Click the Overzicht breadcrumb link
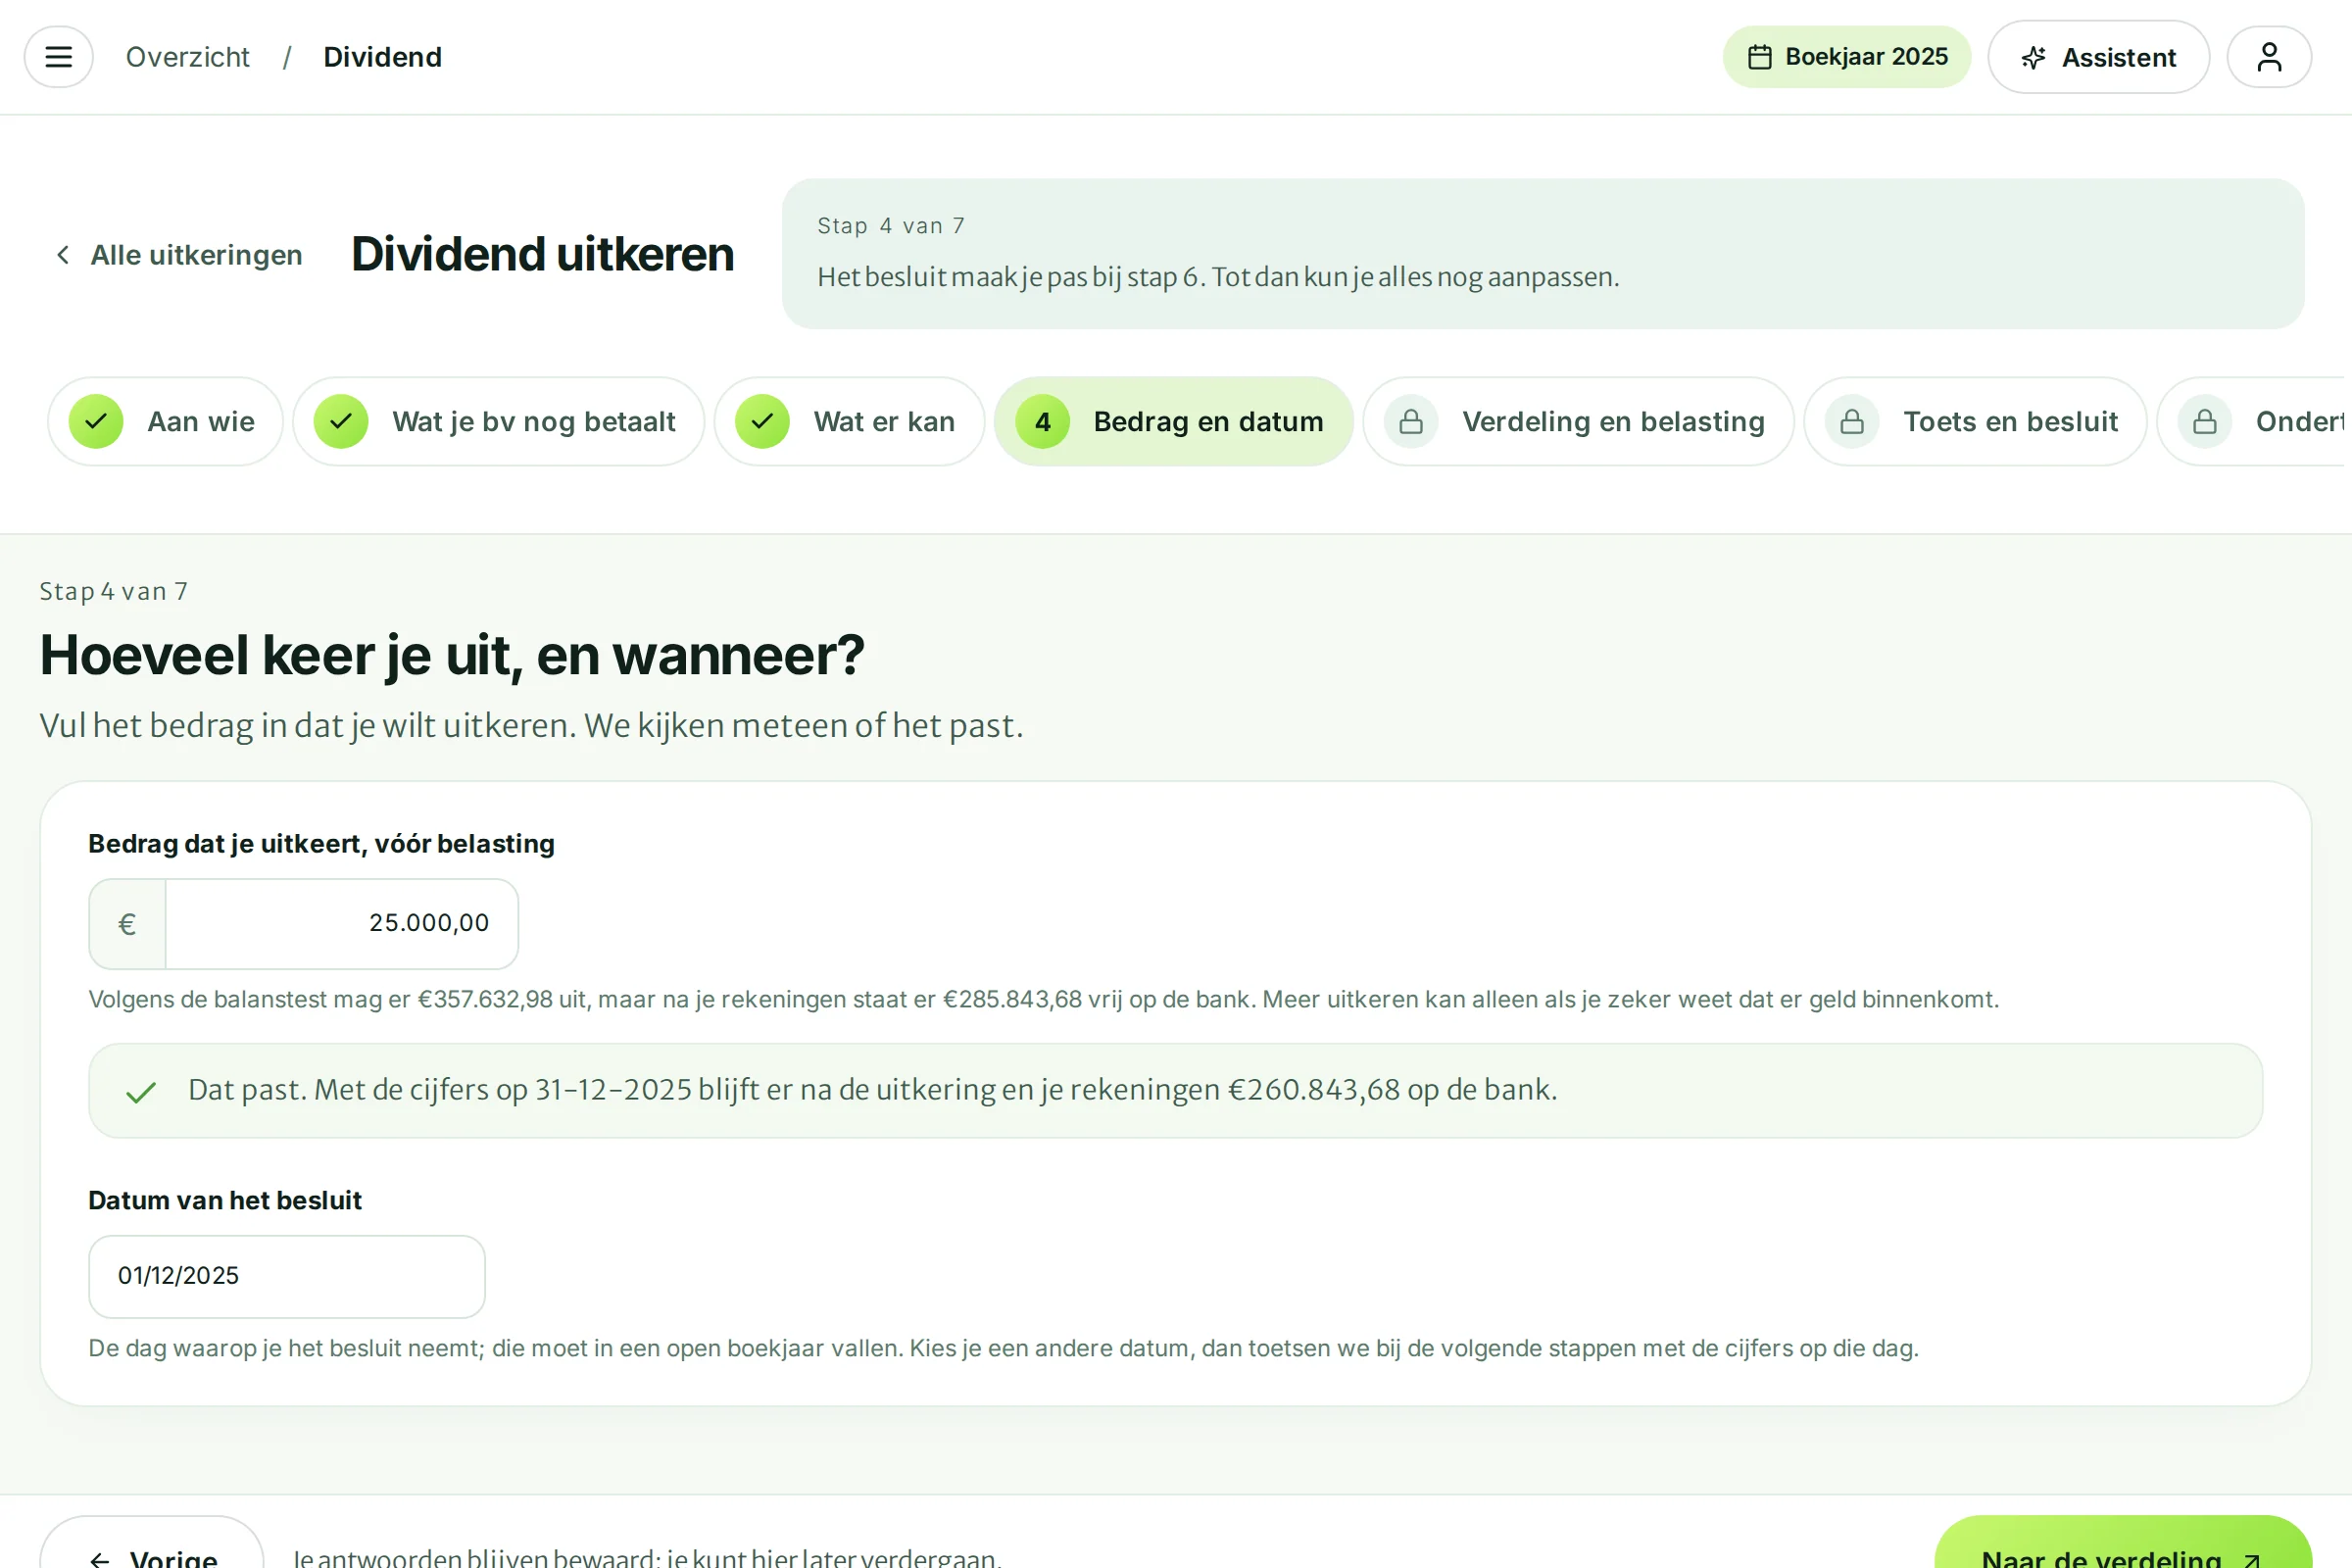The height and width of the screenshot is (1568, 2352). 187,57
